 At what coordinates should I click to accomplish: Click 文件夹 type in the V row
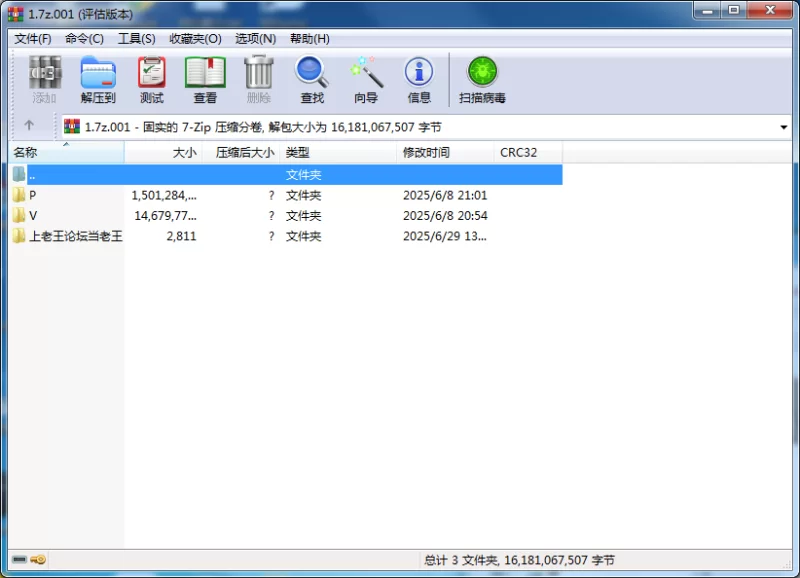tap(303, 216)
